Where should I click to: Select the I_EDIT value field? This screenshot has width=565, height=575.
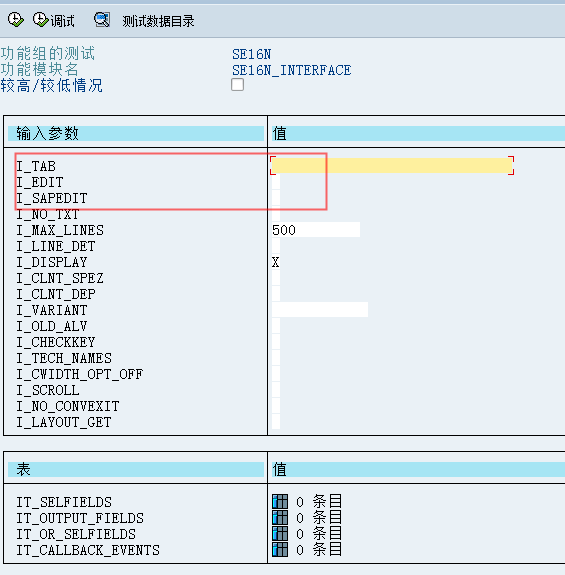pyautogui.click(x=276, y=182)
